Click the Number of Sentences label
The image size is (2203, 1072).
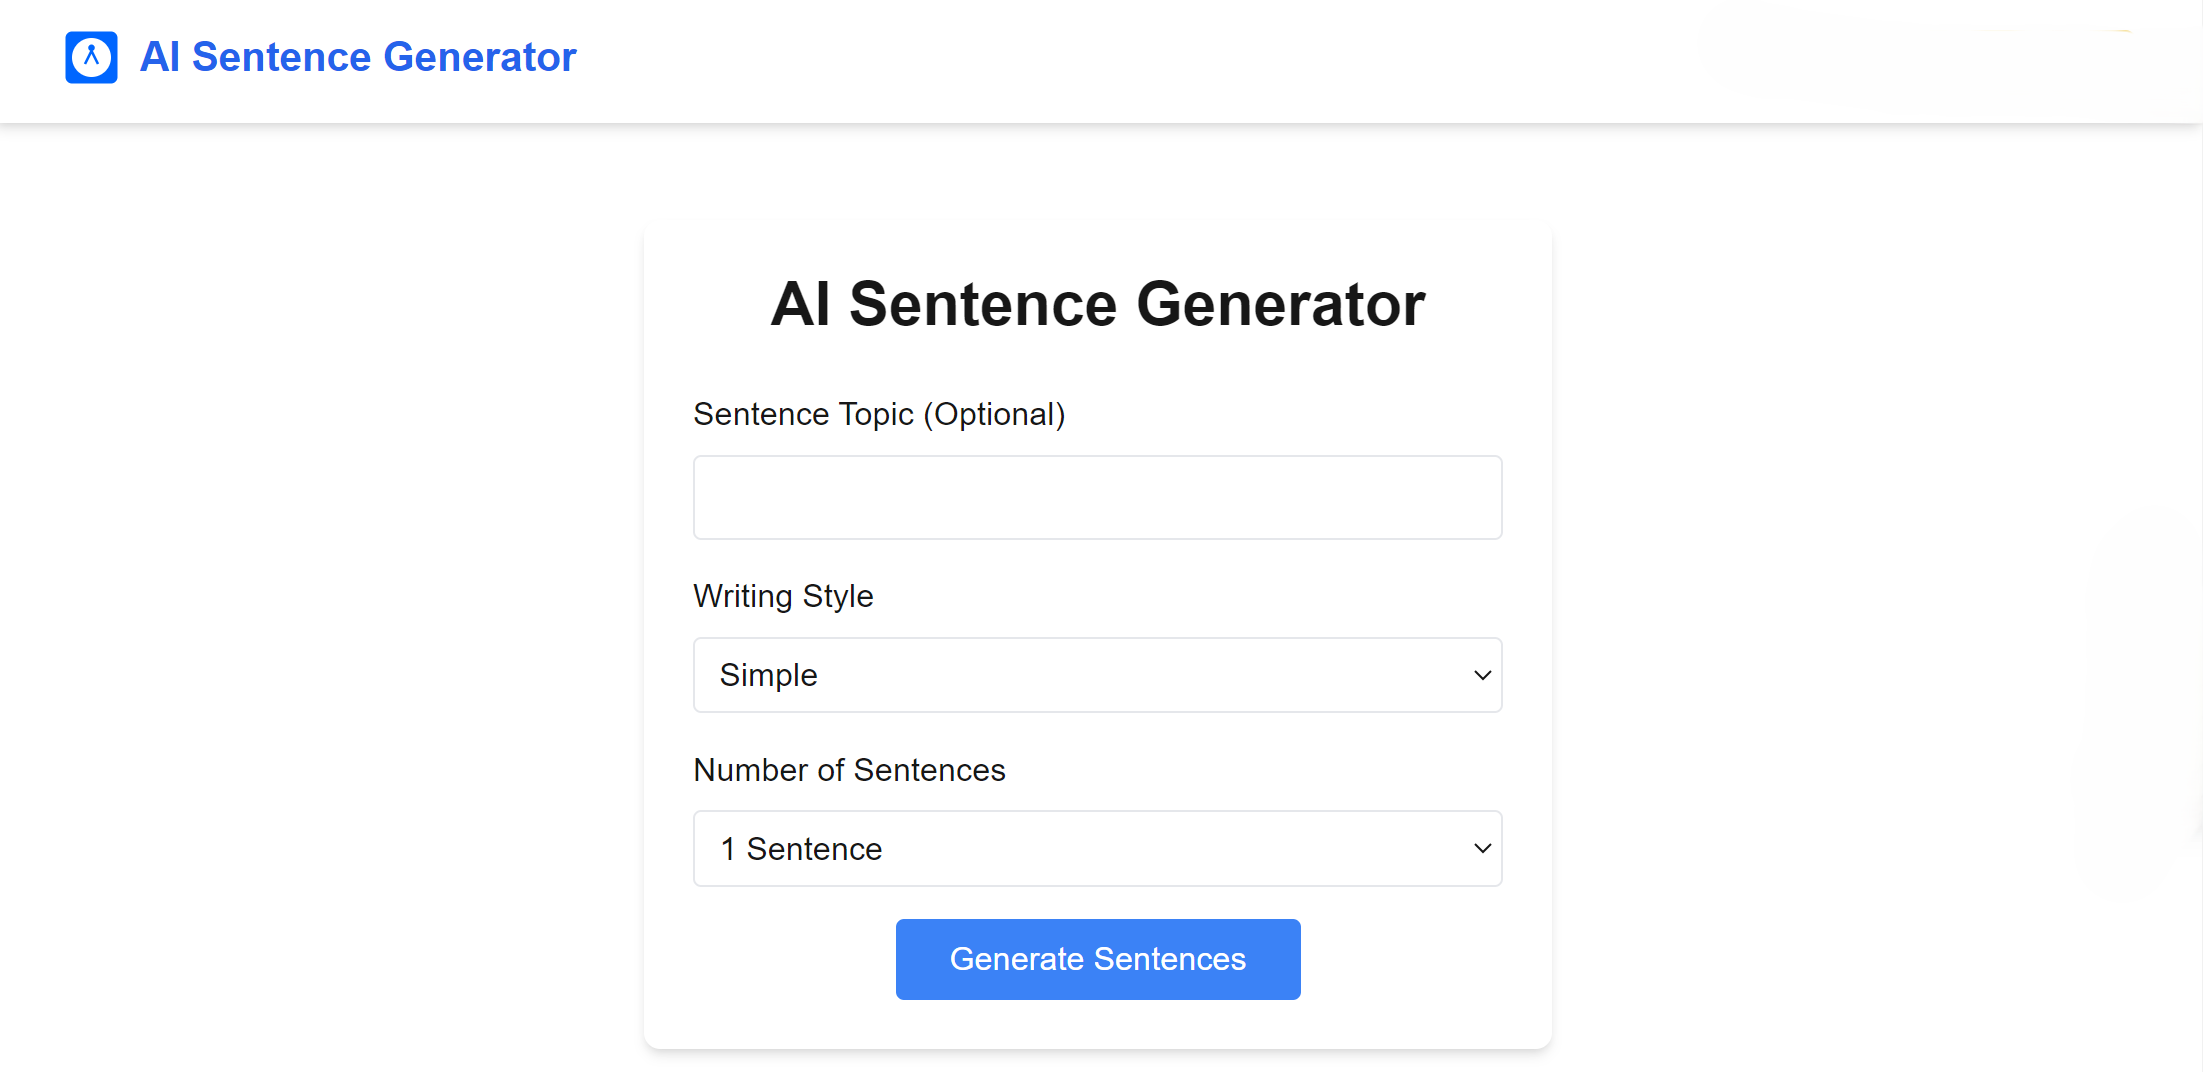coord(849,770)
